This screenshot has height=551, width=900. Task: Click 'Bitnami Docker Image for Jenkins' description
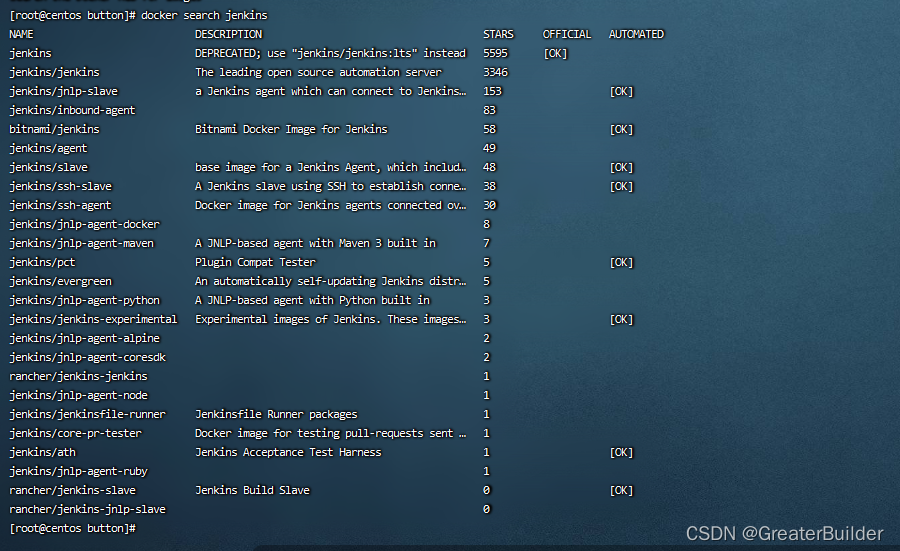(291, 129)
